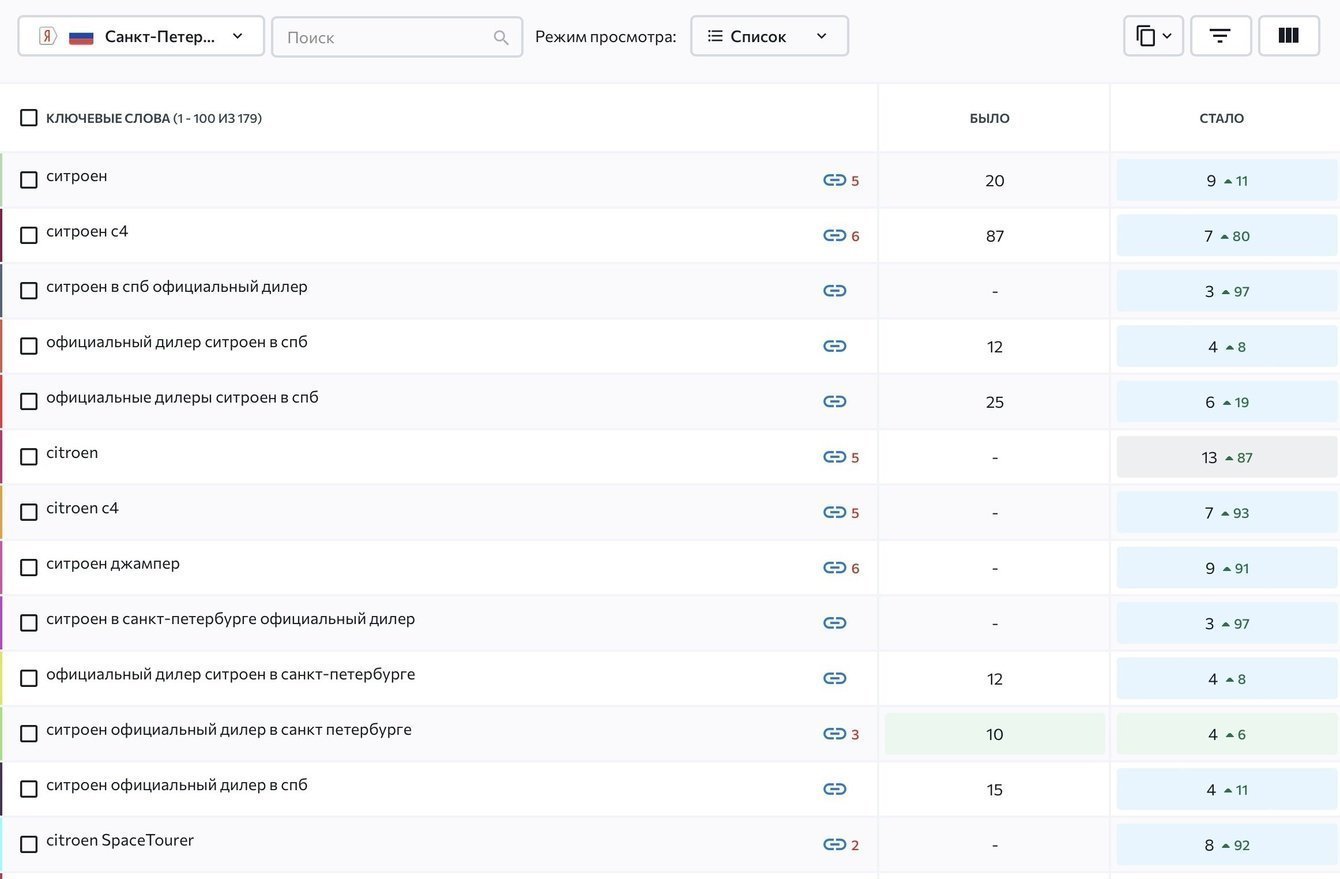Check the box for ситроен с4
The image size is (1340, 879).
point(29,235)
